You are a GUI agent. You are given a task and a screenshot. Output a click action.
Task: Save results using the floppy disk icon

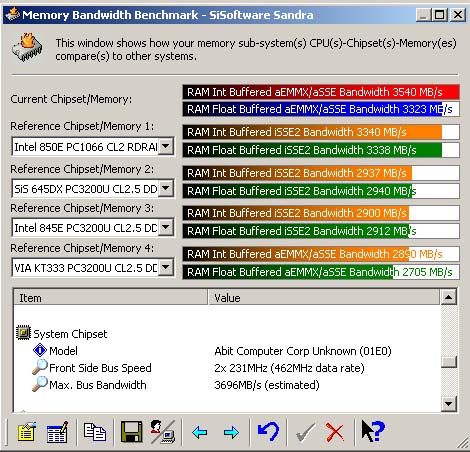[131, 432]
